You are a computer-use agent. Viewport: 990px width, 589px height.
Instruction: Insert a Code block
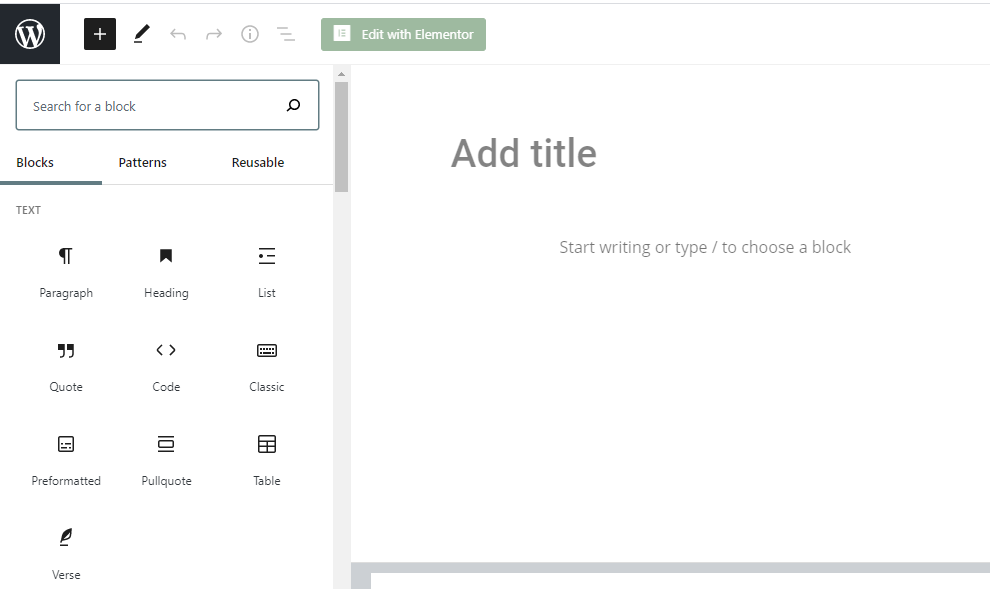click(x=166, y=367)
